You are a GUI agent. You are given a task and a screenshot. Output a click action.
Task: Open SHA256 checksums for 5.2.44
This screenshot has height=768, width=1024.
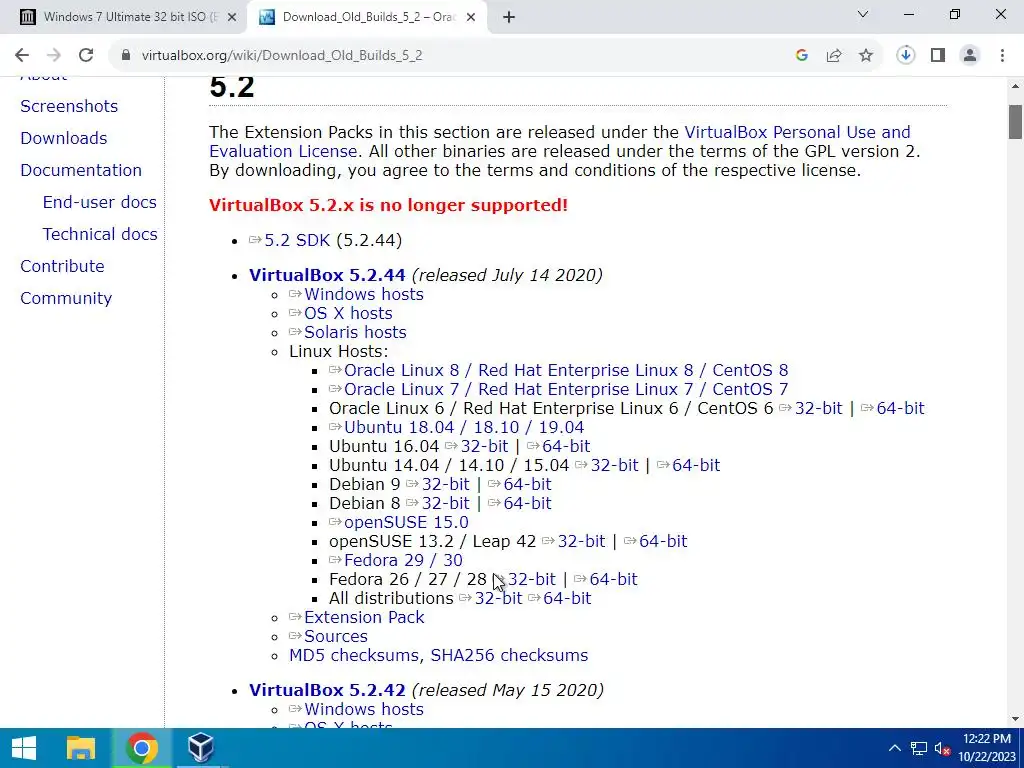509,655
